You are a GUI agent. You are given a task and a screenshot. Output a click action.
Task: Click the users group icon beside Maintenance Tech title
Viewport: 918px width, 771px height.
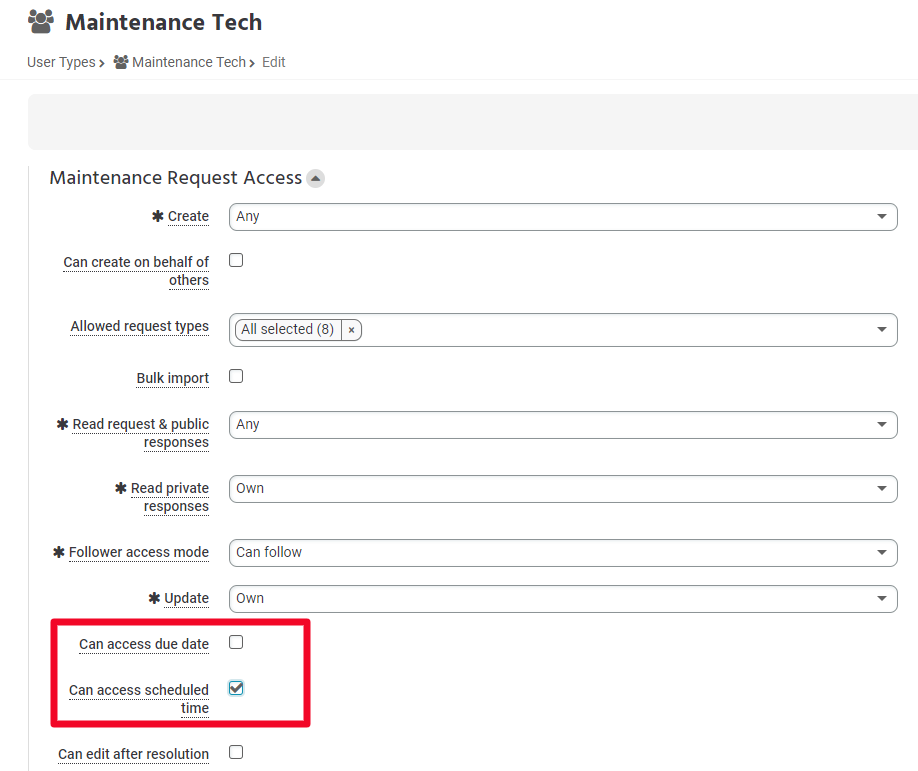pyautogui.click(x=41, y=22)
